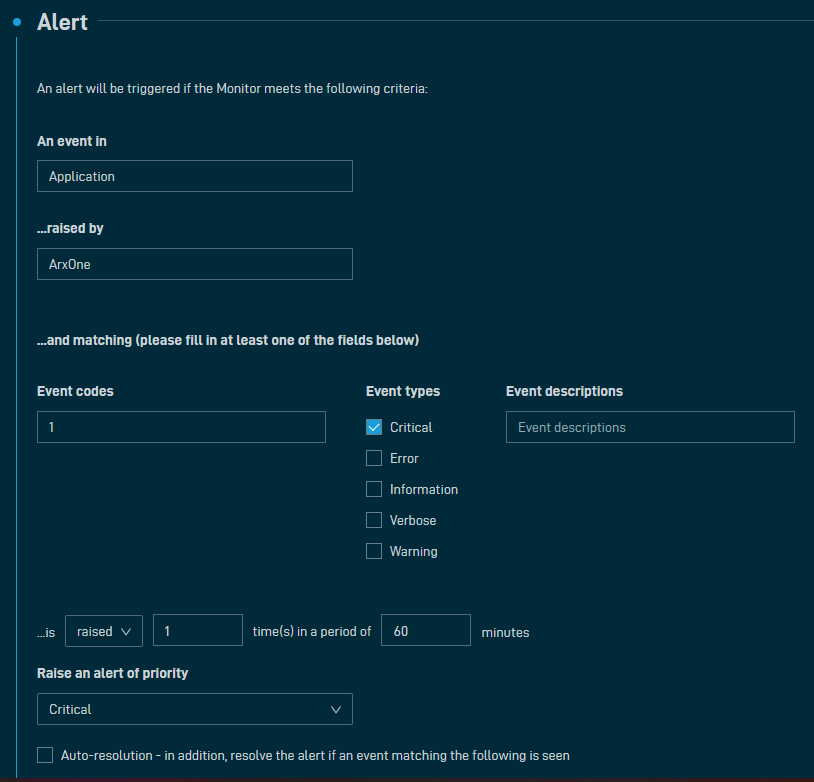Click into the Event descriptions field
Viewport: 814px width, 782px height.
tap(650, 427)
